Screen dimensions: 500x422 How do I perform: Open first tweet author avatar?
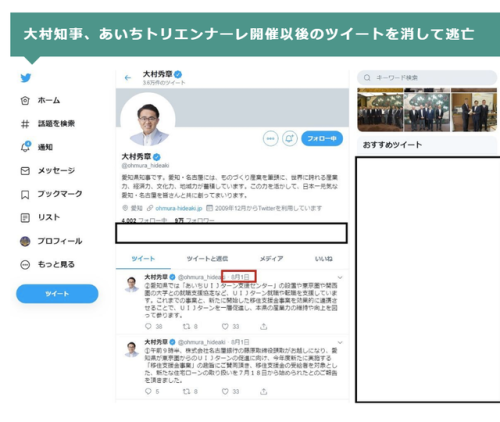coord(132,284)
